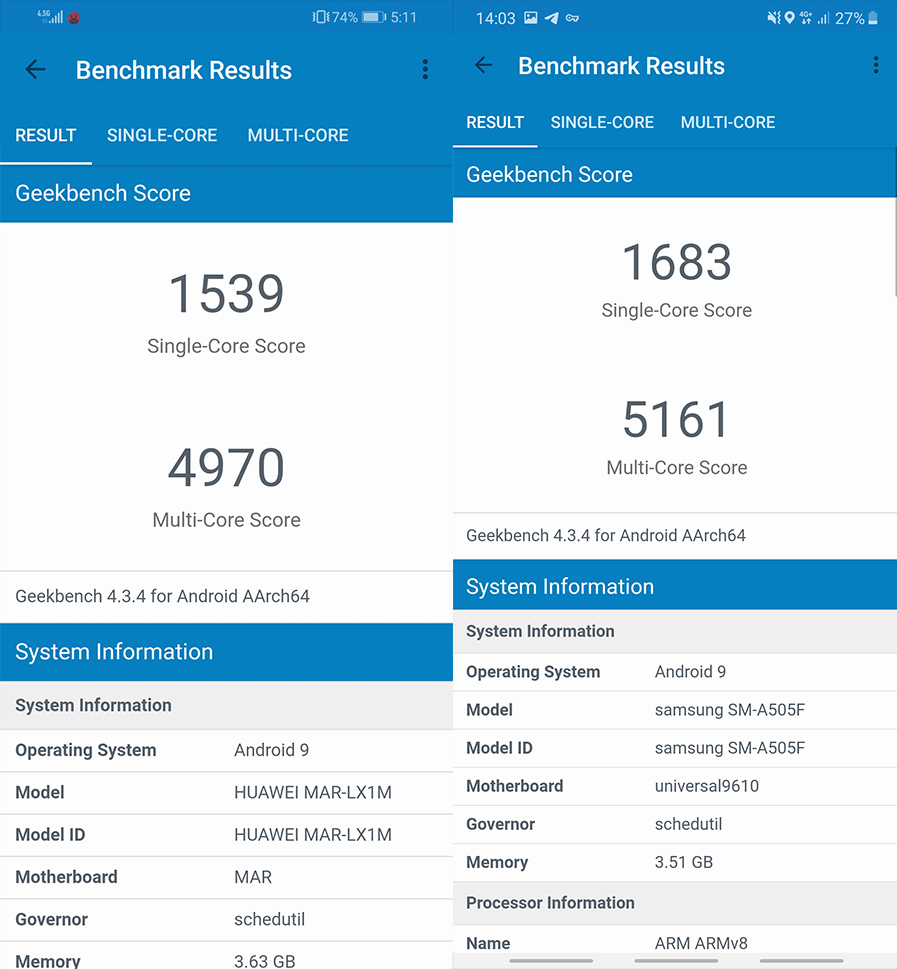Tap single-core score 1683
897x969 pixels.
677,262
